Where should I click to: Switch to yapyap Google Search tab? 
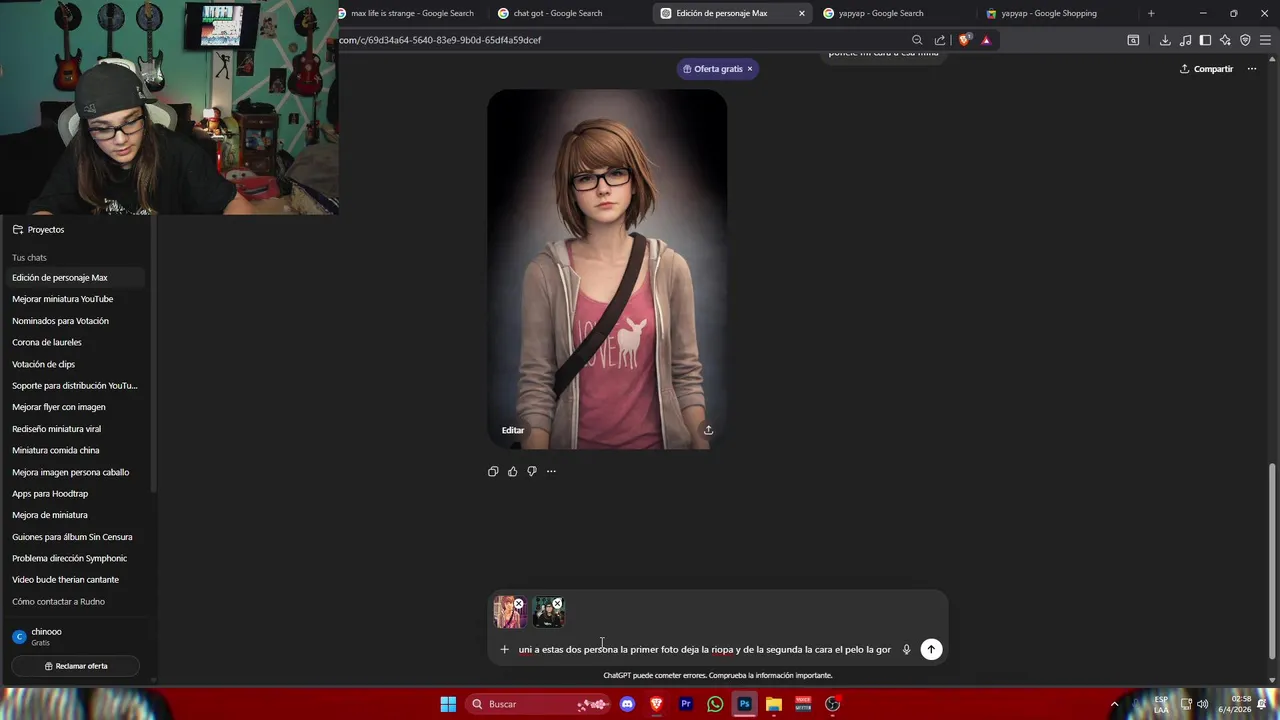coord(881,13)
